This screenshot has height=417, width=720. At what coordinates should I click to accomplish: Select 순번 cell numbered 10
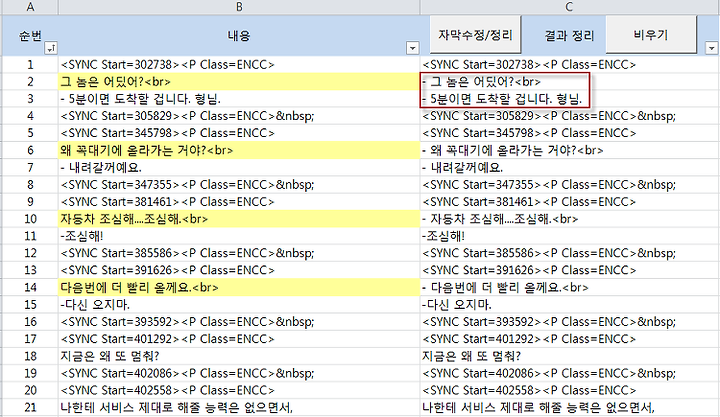point(30,219)
